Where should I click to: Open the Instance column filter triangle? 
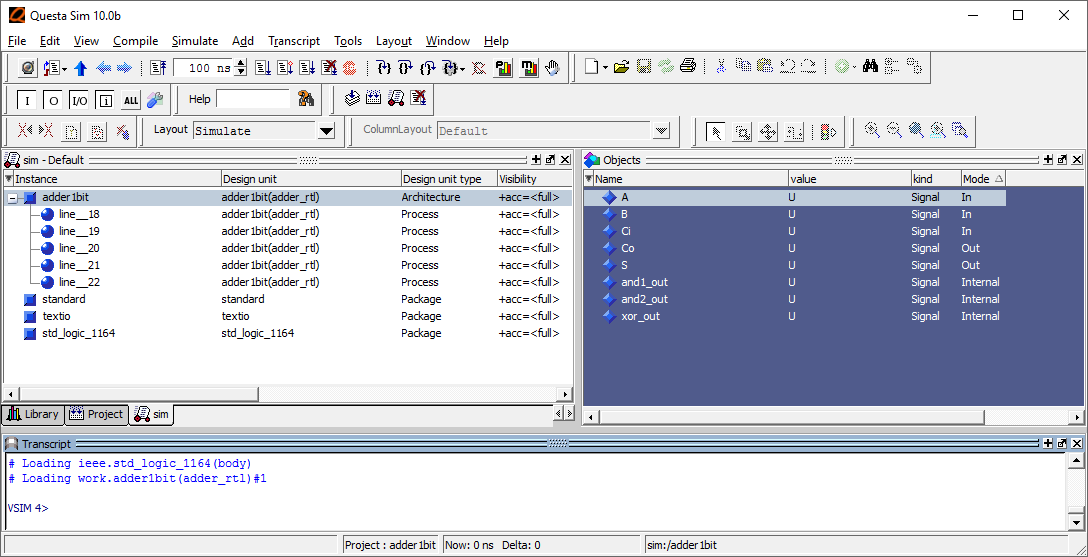[9, 179]
